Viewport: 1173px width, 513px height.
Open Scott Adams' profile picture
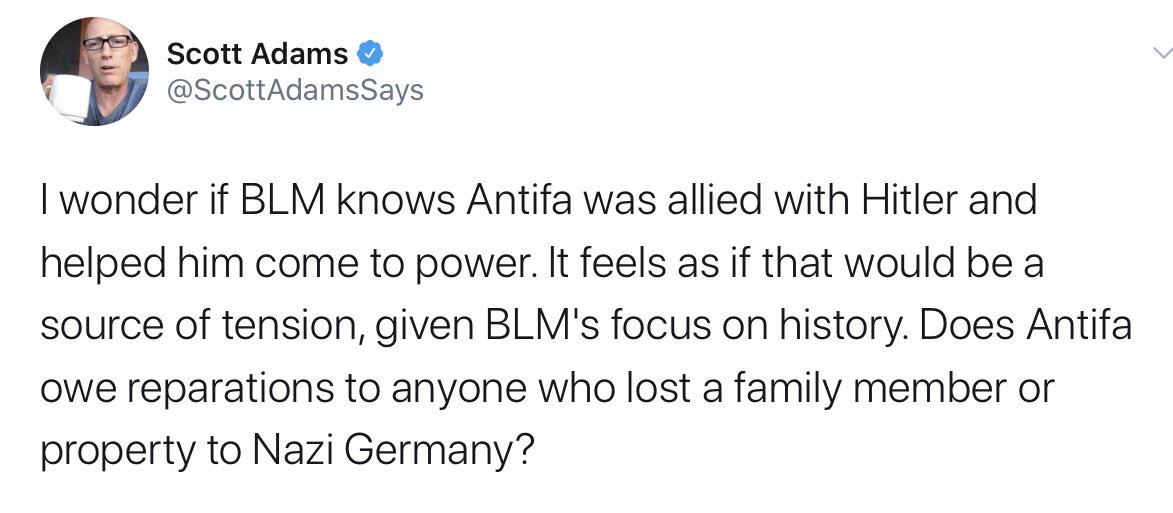[x=94, y=72]
